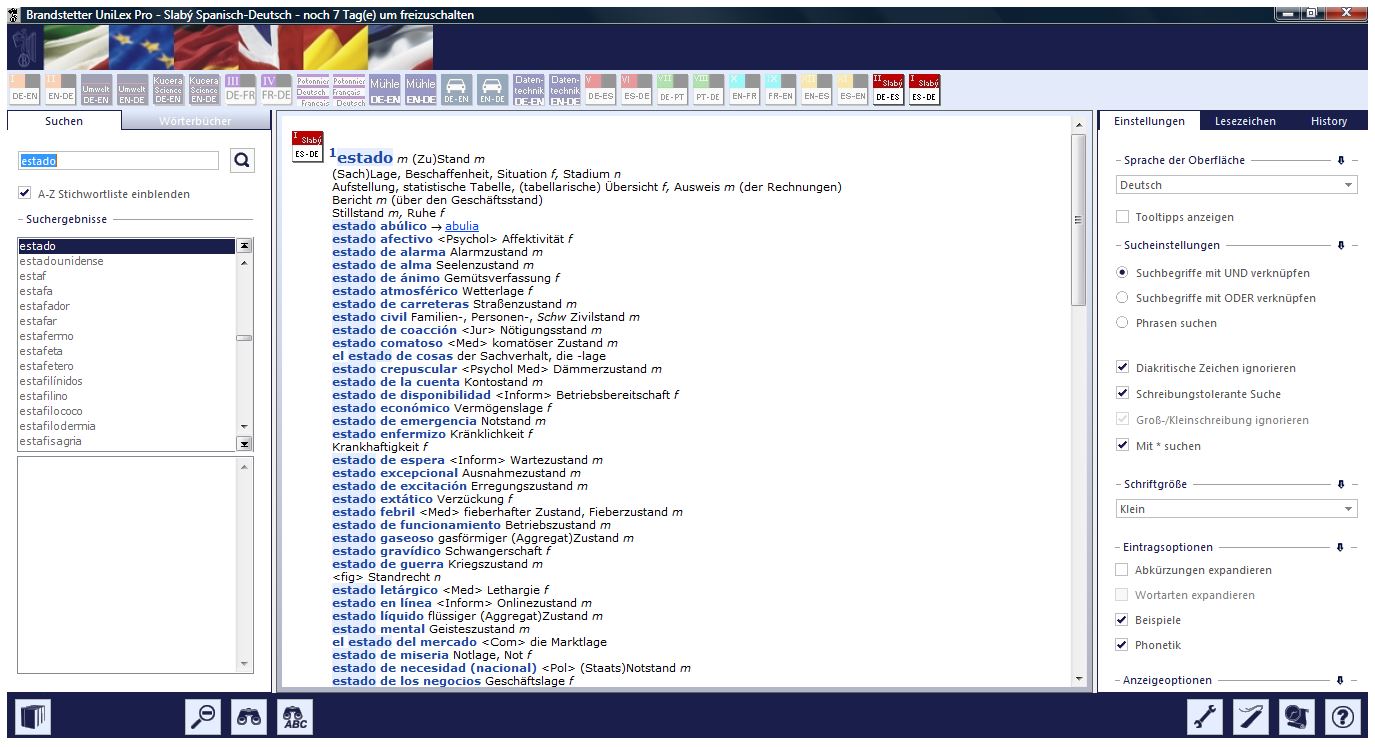The image size is (1375, 747).
Task: Open the Slabý DE-ES dictionary icon
Action: (888, 89)
